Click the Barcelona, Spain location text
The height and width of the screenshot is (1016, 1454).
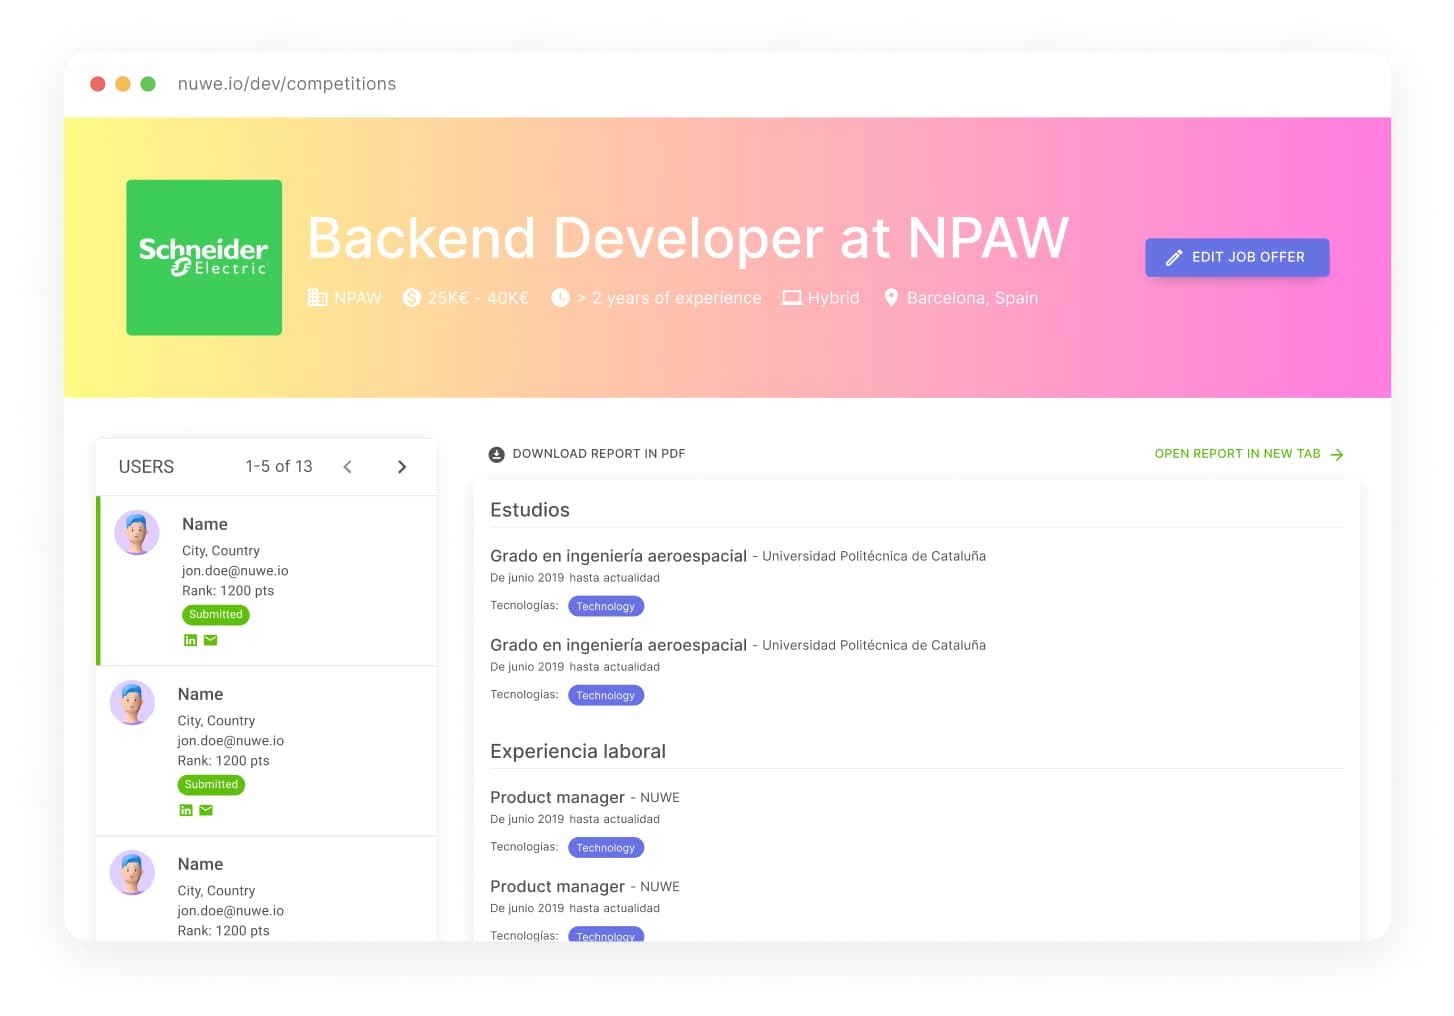tap(972, 298)
